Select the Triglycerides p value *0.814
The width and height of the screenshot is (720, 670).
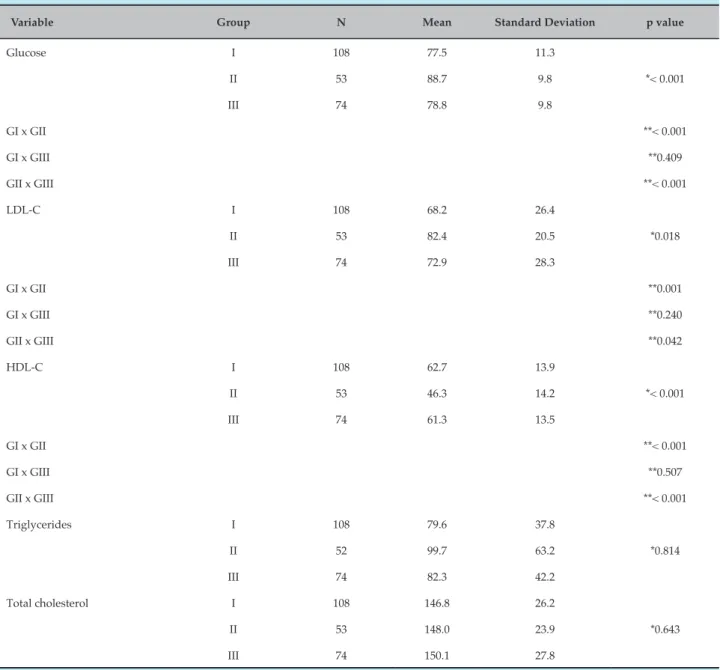tap(665, 551)
